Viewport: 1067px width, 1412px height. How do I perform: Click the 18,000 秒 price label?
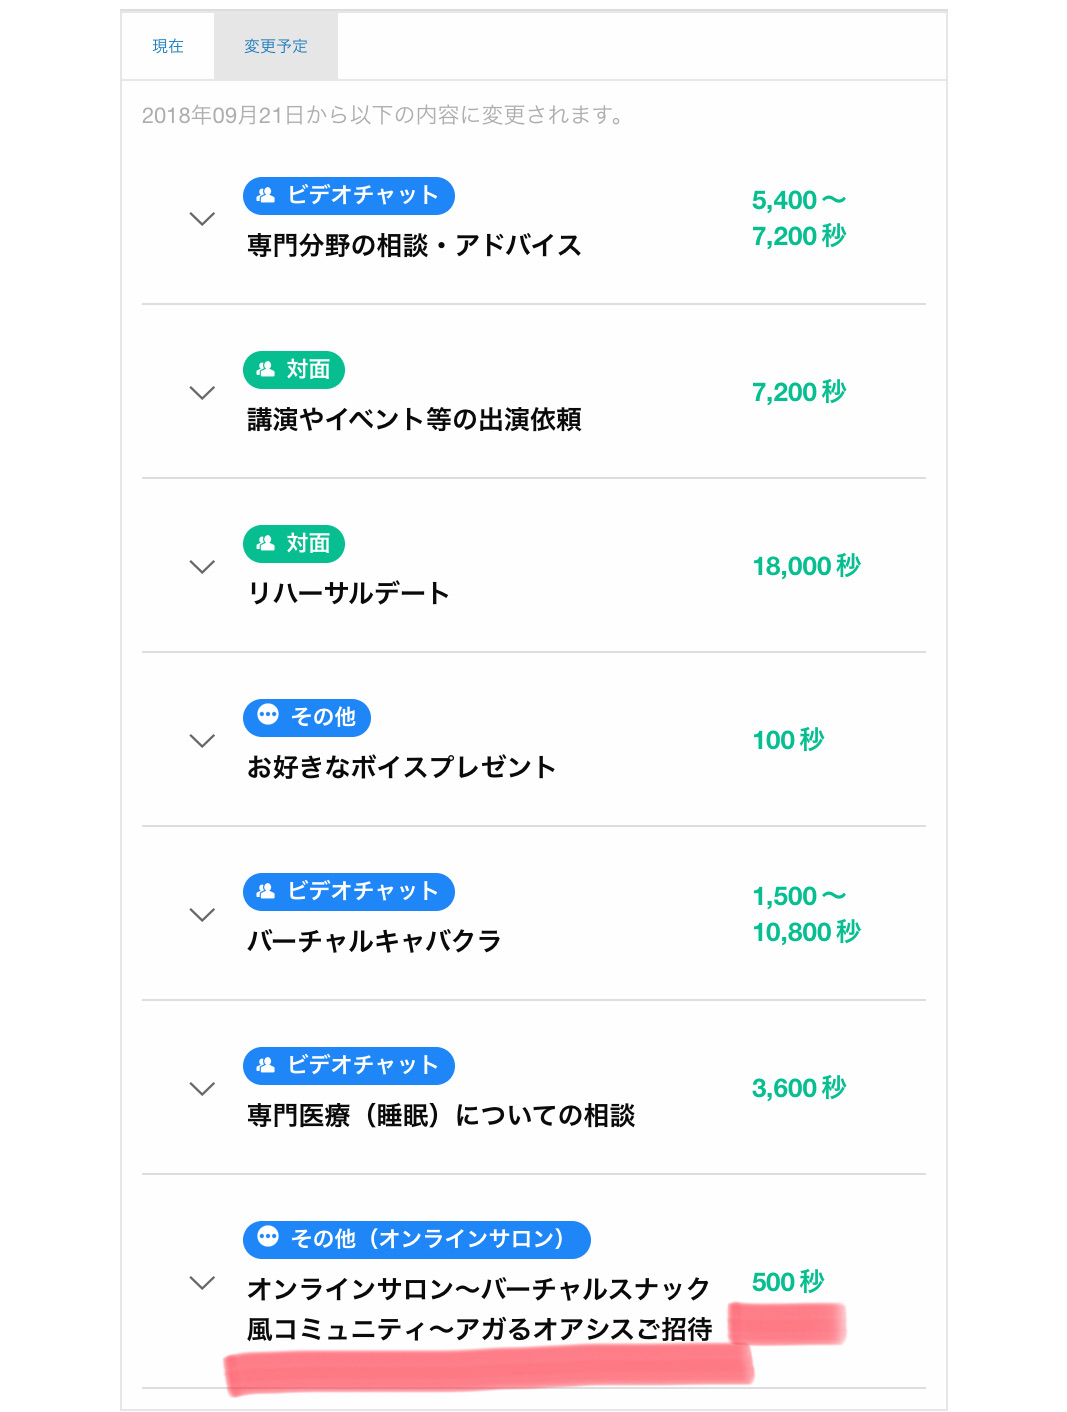pyautogui.click(x=806, y=566)
